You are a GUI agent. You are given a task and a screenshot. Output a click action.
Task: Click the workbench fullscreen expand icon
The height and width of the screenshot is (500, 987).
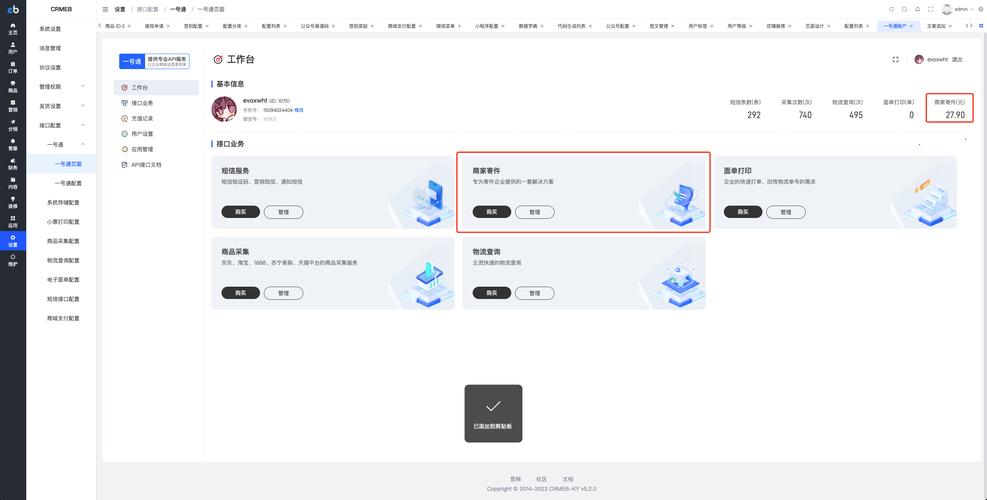(x=896, y=59)
